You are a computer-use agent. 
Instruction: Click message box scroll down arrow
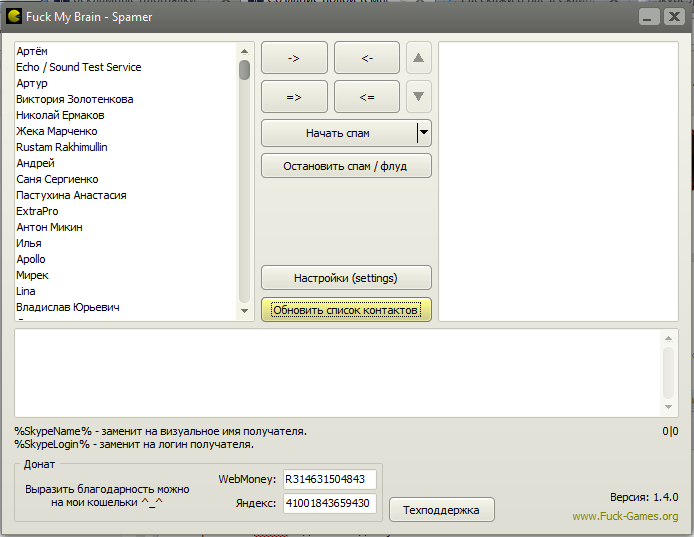[668, 406]
